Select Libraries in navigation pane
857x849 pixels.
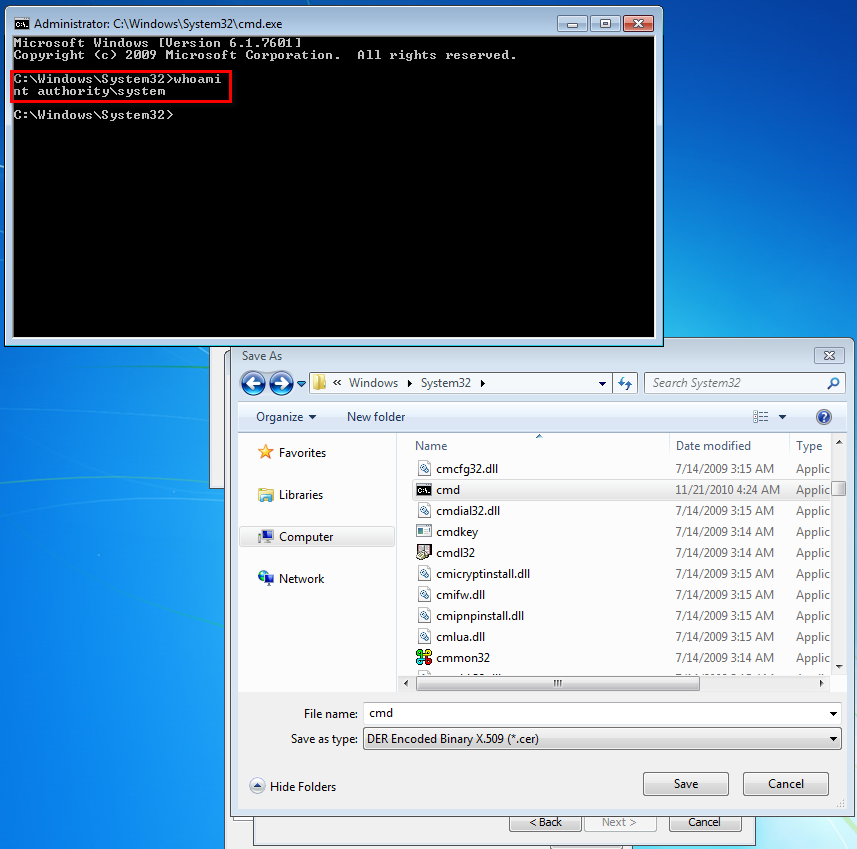301,495
